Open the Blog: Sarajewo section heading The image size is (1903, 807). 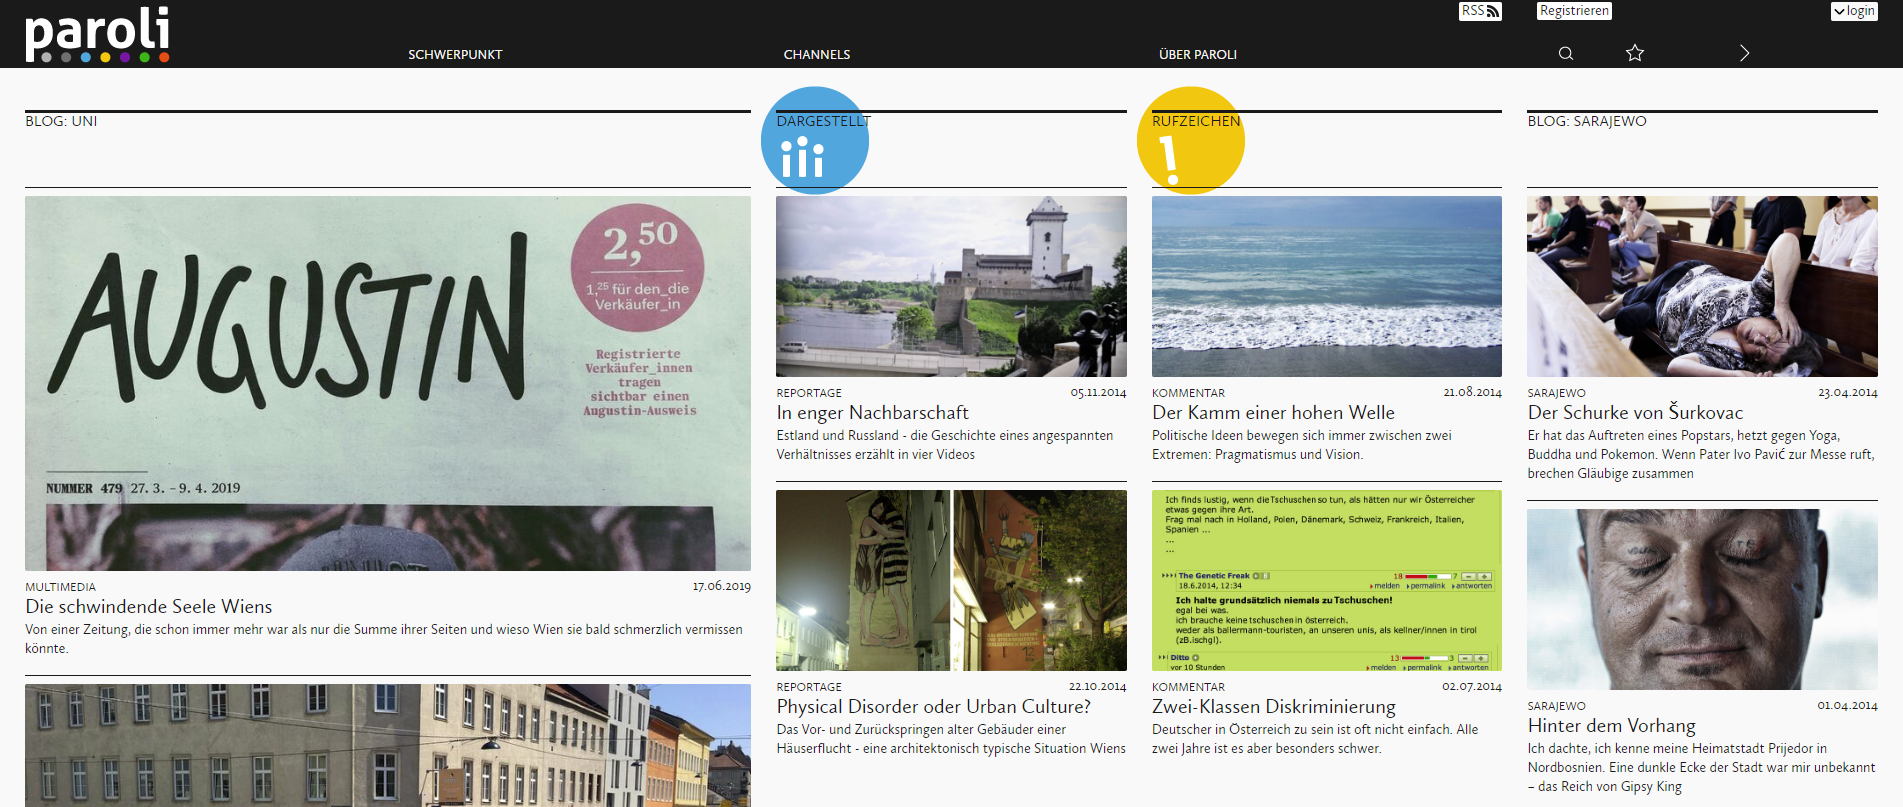pos(1587,121)
